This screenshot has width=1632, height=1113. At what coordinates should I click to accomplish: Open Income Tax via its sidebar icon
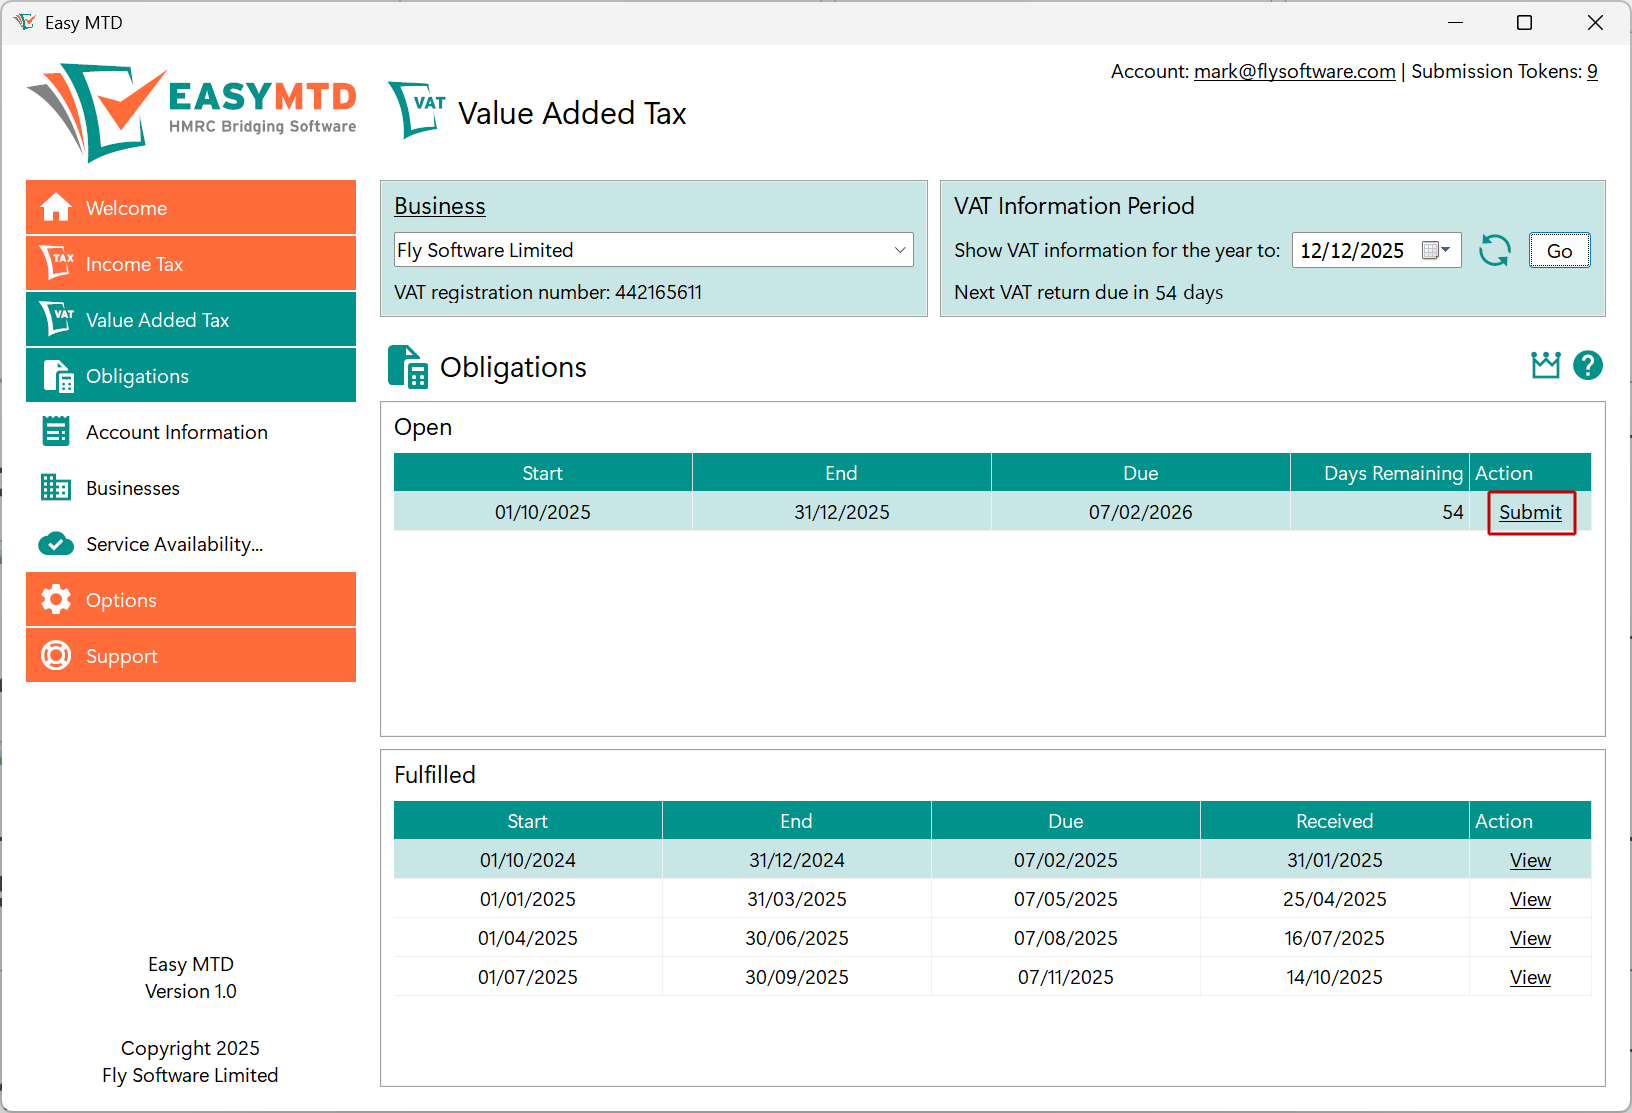click(56, 263)
